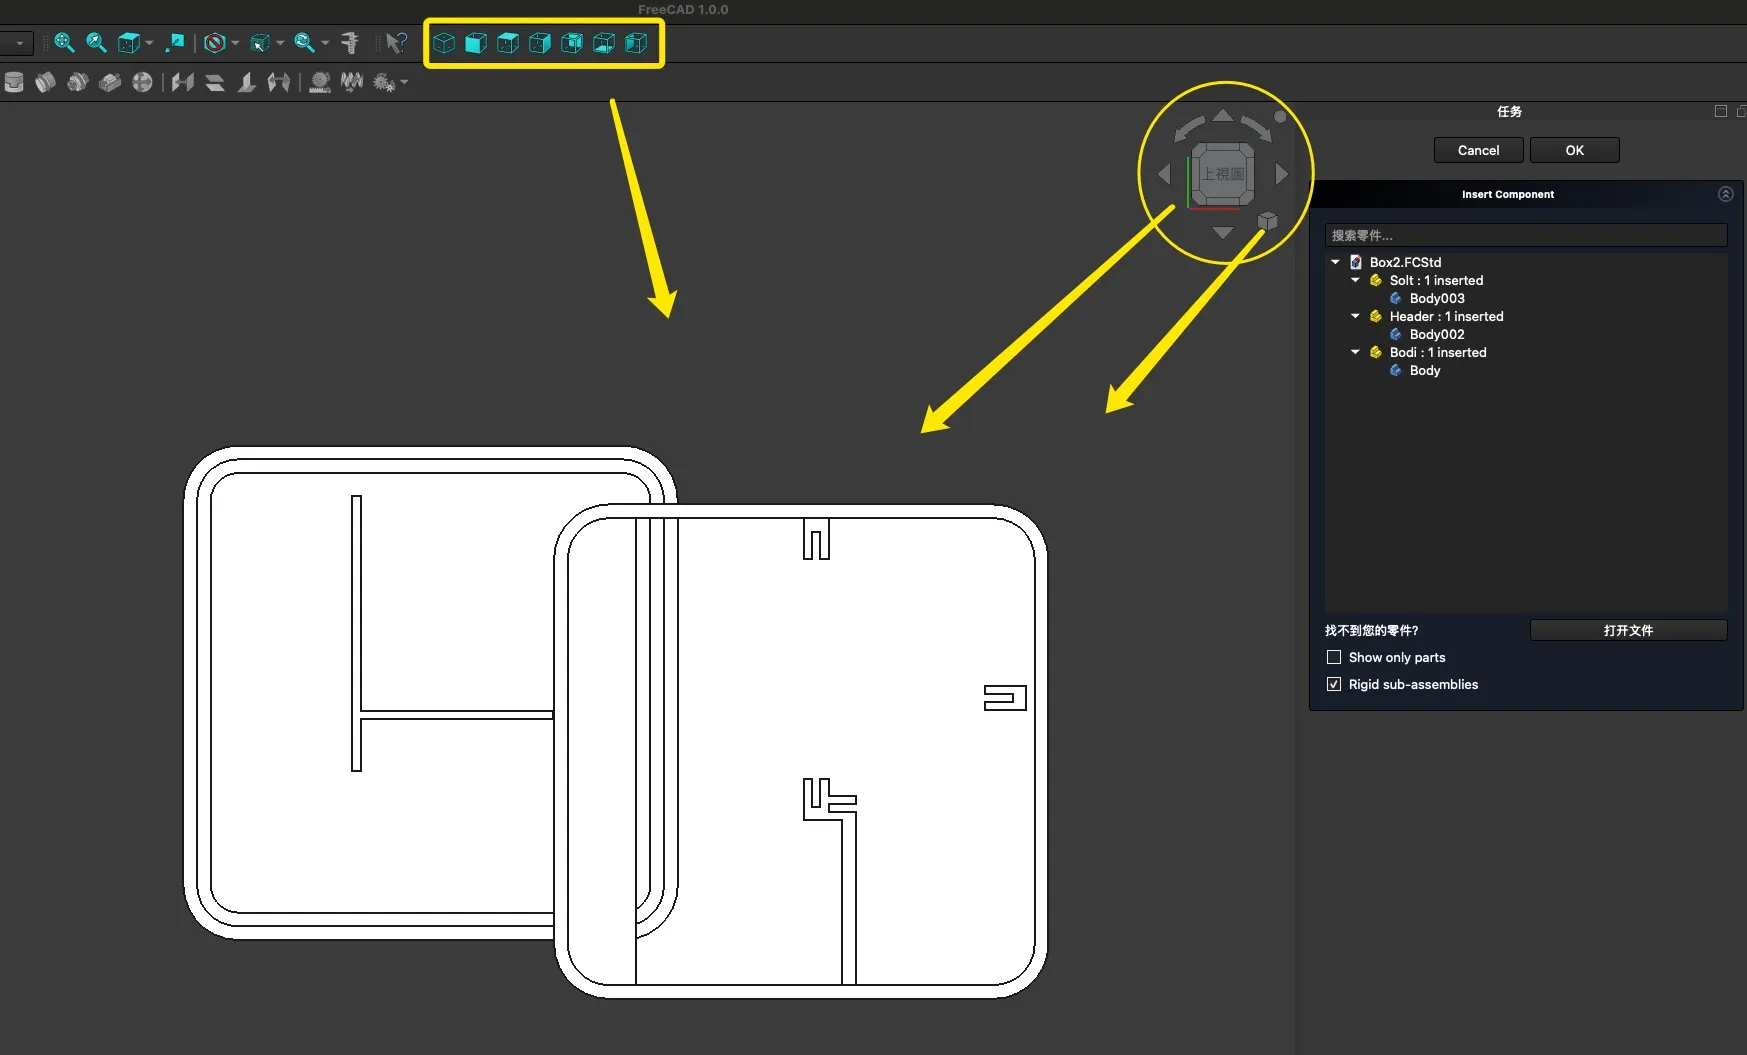Select the isometric view cube icon

tap(444, 43)
